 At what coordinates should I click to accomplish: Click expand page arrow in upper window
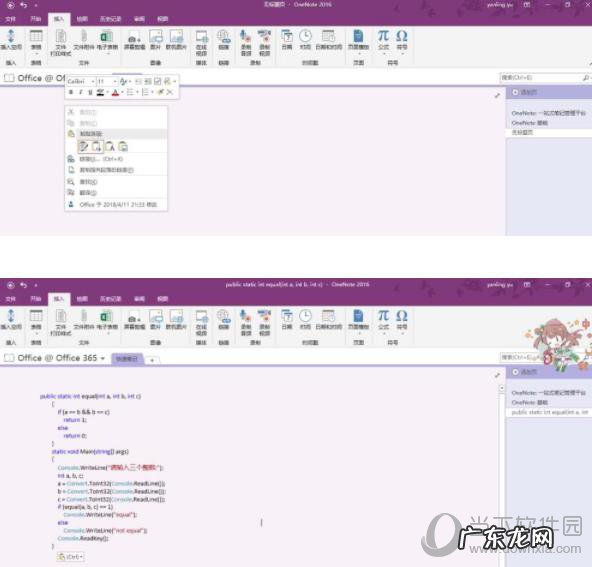(497, 96)
